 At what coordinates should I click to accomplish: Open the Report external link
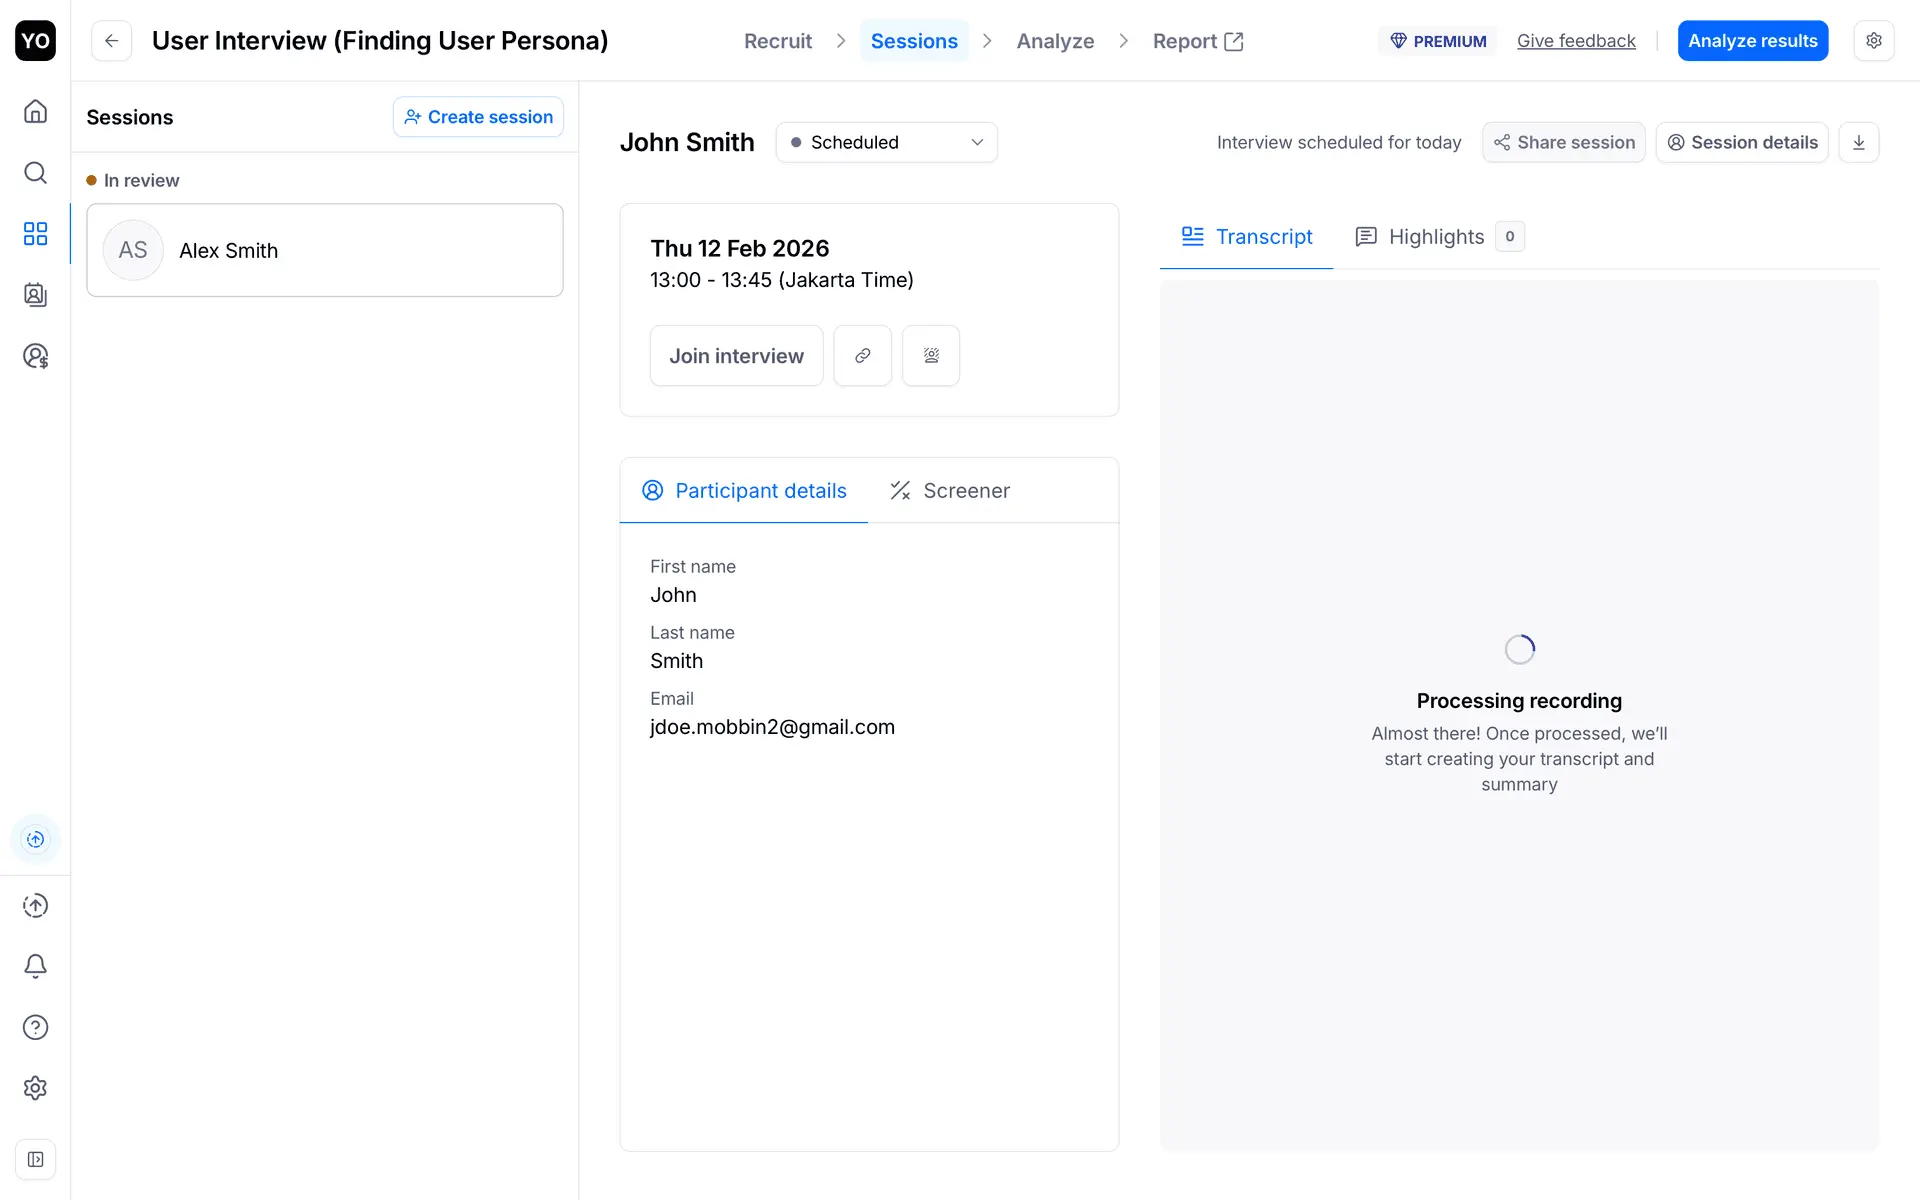point(1197,41)
